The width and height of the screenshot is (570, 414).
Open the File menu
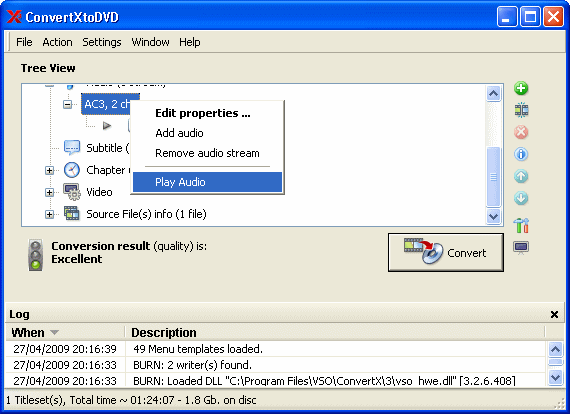pyautogui.click(x=24, y=42)
